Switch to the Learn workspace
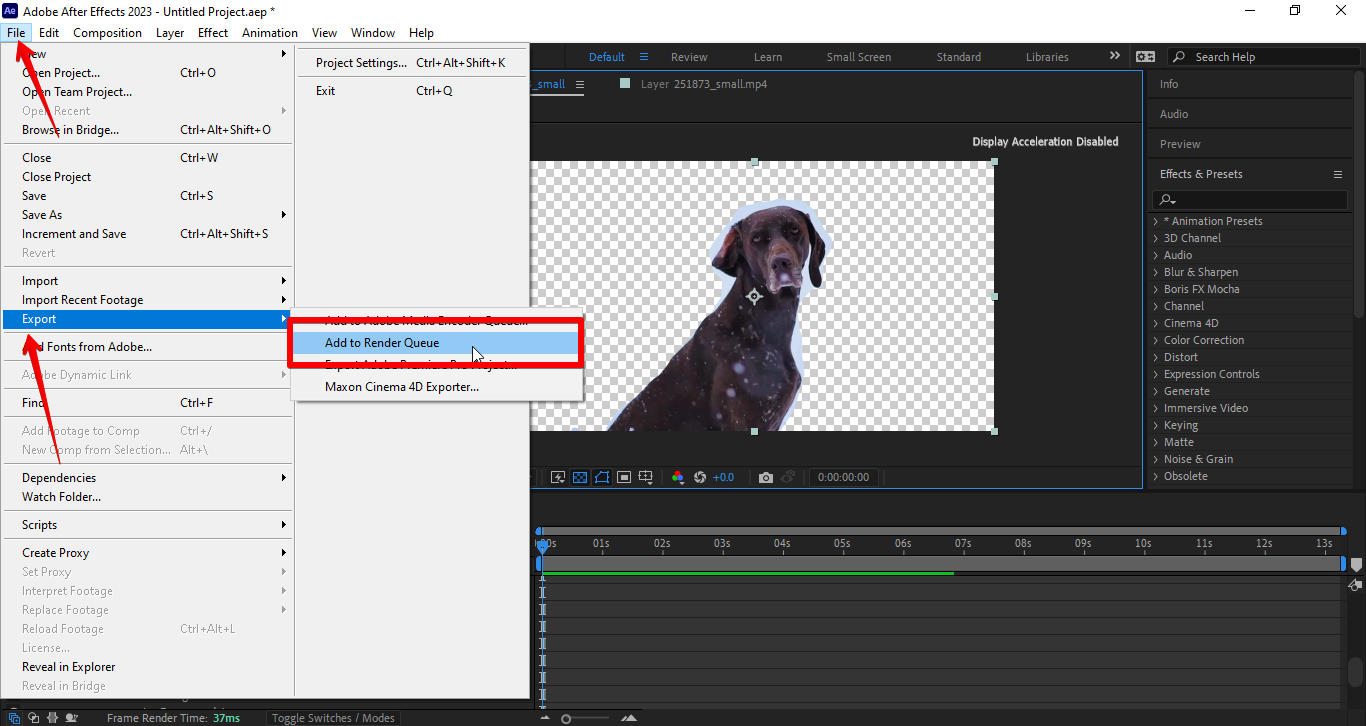This screenshot has height=726, width=1366. pyautogui.click(x=767, y=56)
